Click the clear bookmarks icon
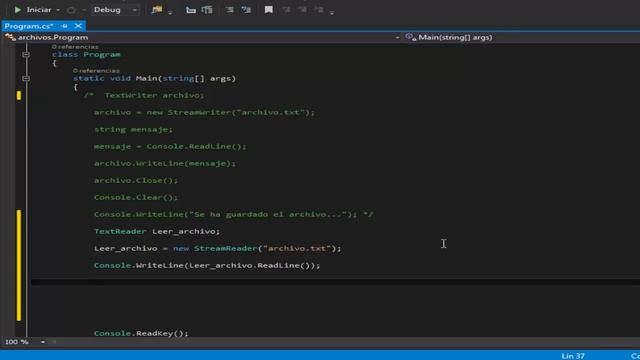The width and height of the screenshot is (640, 360). pos(319,10)
